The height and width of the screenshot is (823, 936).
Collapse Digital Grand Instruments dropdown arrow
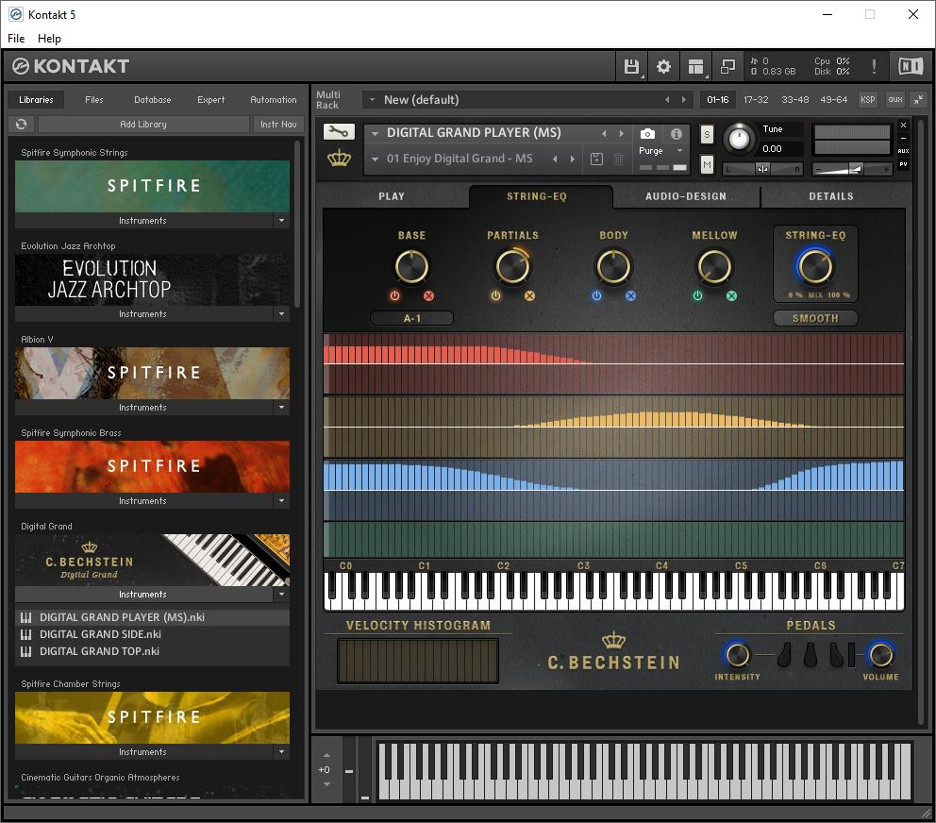click(282, 594)
